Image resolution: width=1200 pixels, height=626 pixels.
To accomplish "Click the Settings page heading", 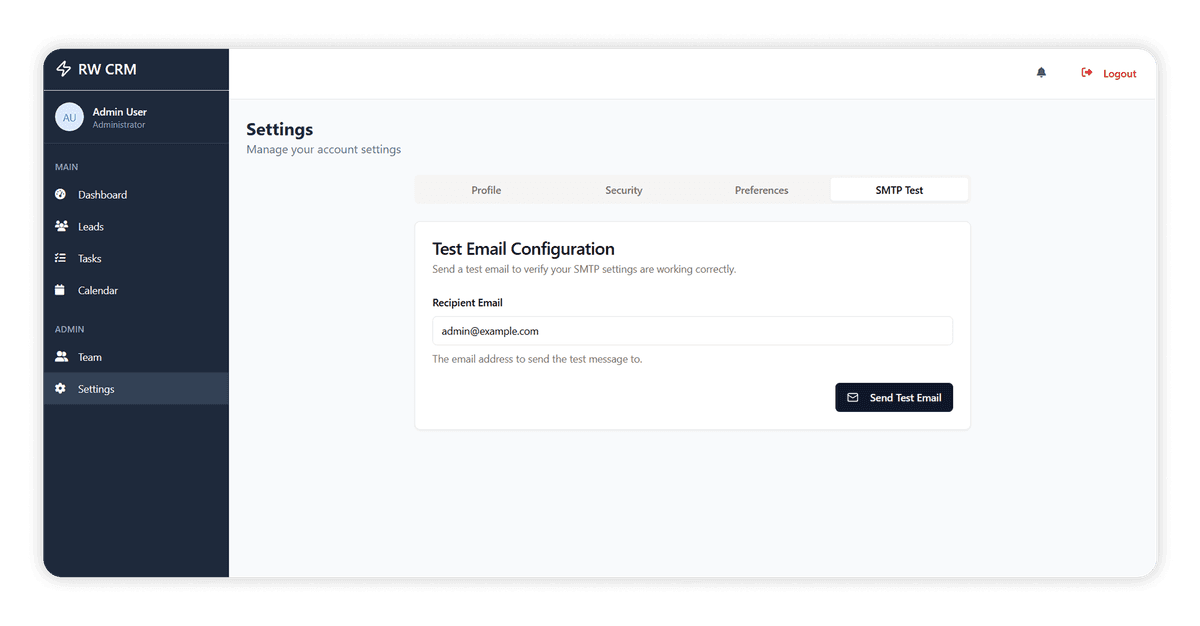I will click(x=280, y=129).
